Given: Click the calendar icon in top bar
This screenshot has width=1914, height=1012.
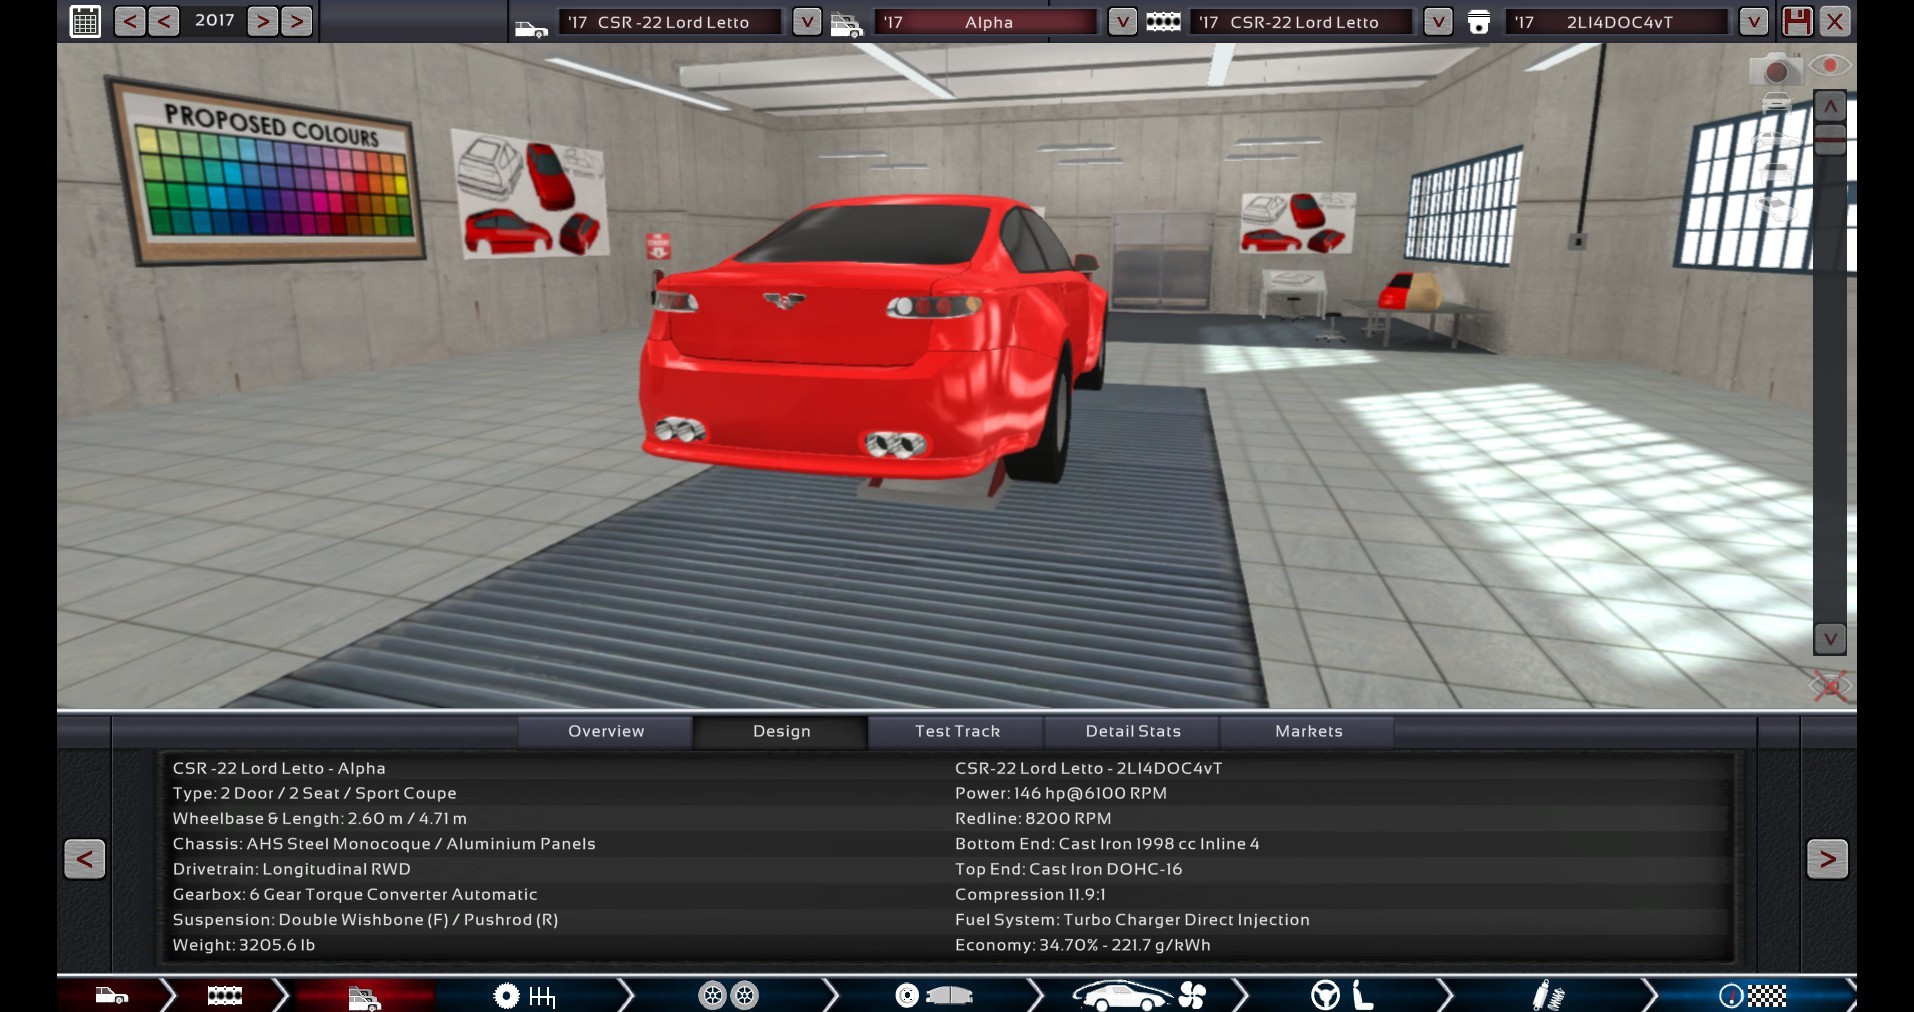Looking at the screenshot, I should [x=85, y=21].
